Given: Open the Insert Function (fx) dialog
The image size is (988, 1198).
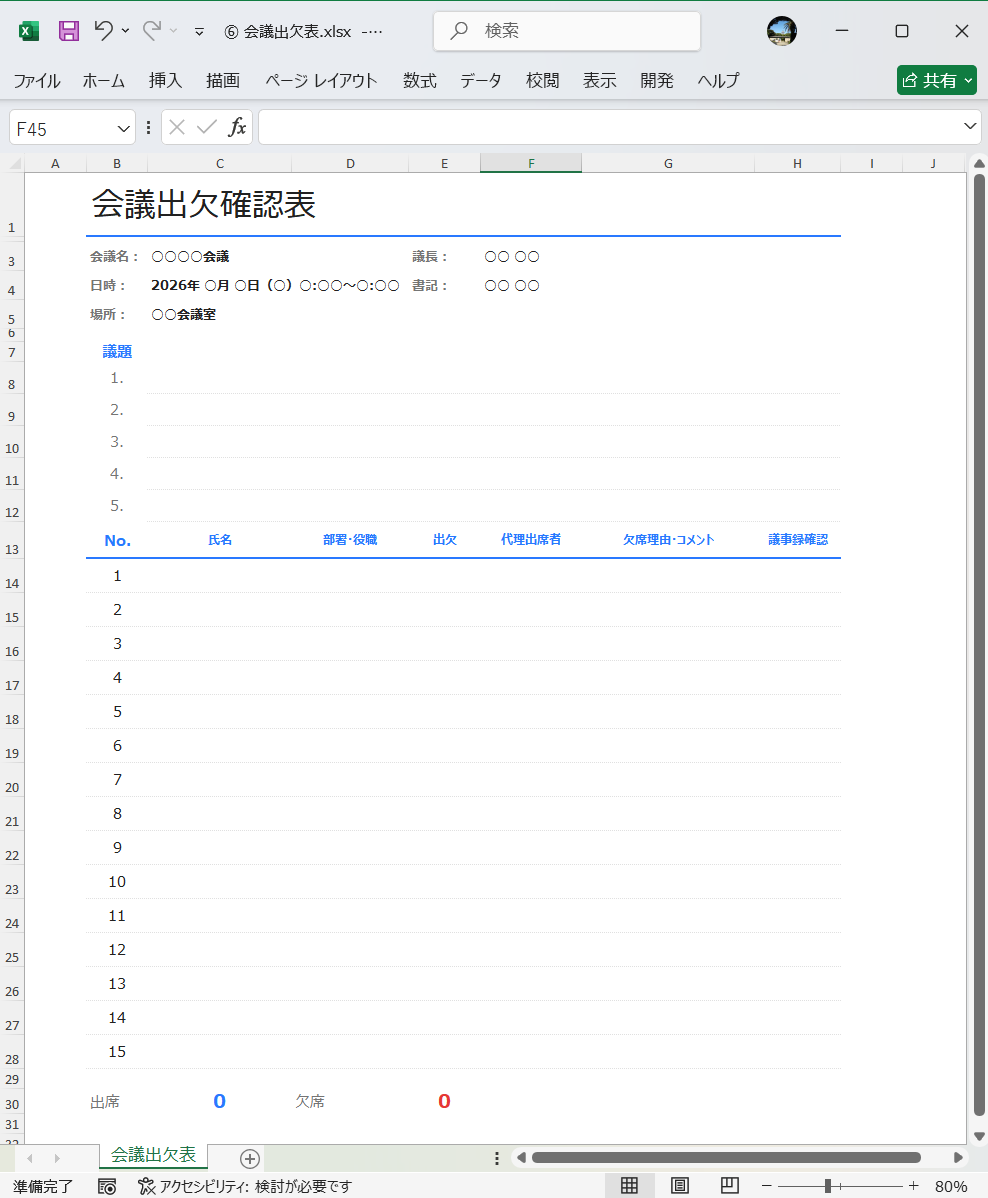Looking at the screenshot, I should pyautogui.click(x=237, y=127).
